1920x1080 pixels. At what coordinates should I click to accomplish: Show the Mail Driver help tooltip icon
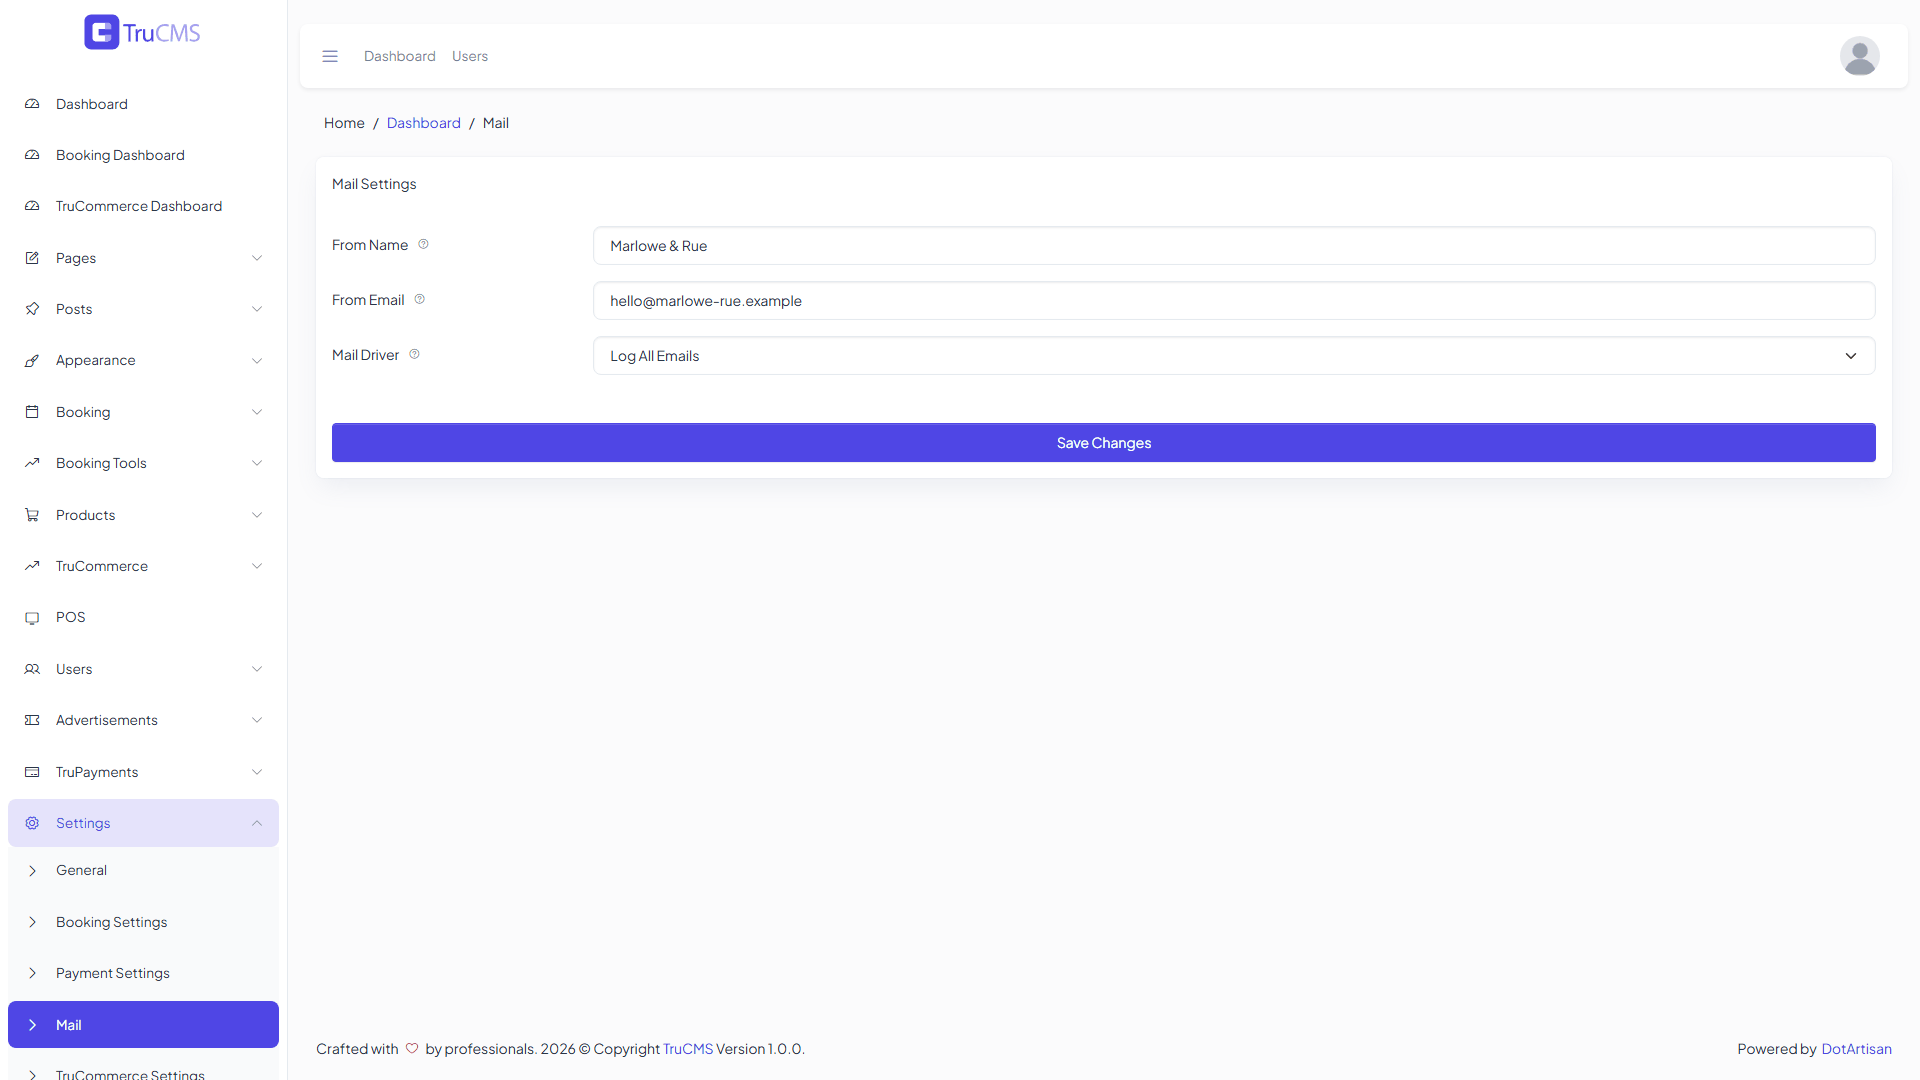tap(414, 355)
